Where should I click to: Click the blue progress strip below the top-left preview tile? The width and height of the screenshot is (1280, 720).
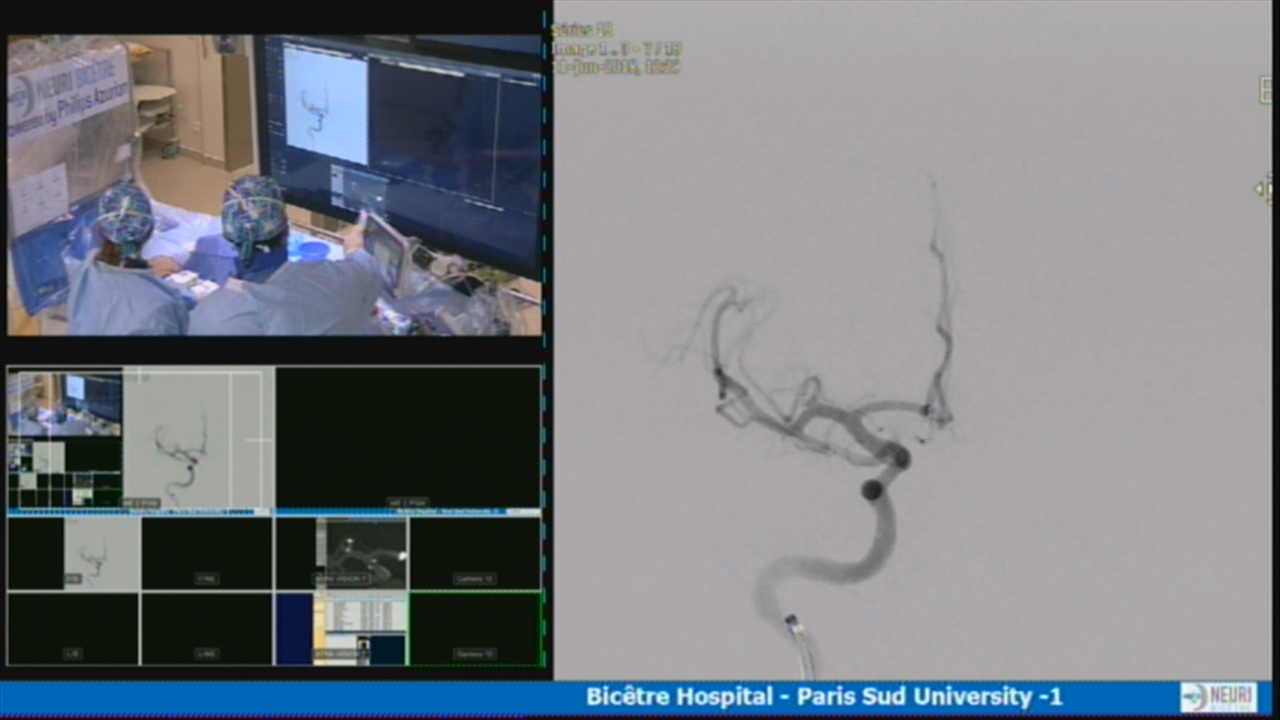[x=140, y=513]
